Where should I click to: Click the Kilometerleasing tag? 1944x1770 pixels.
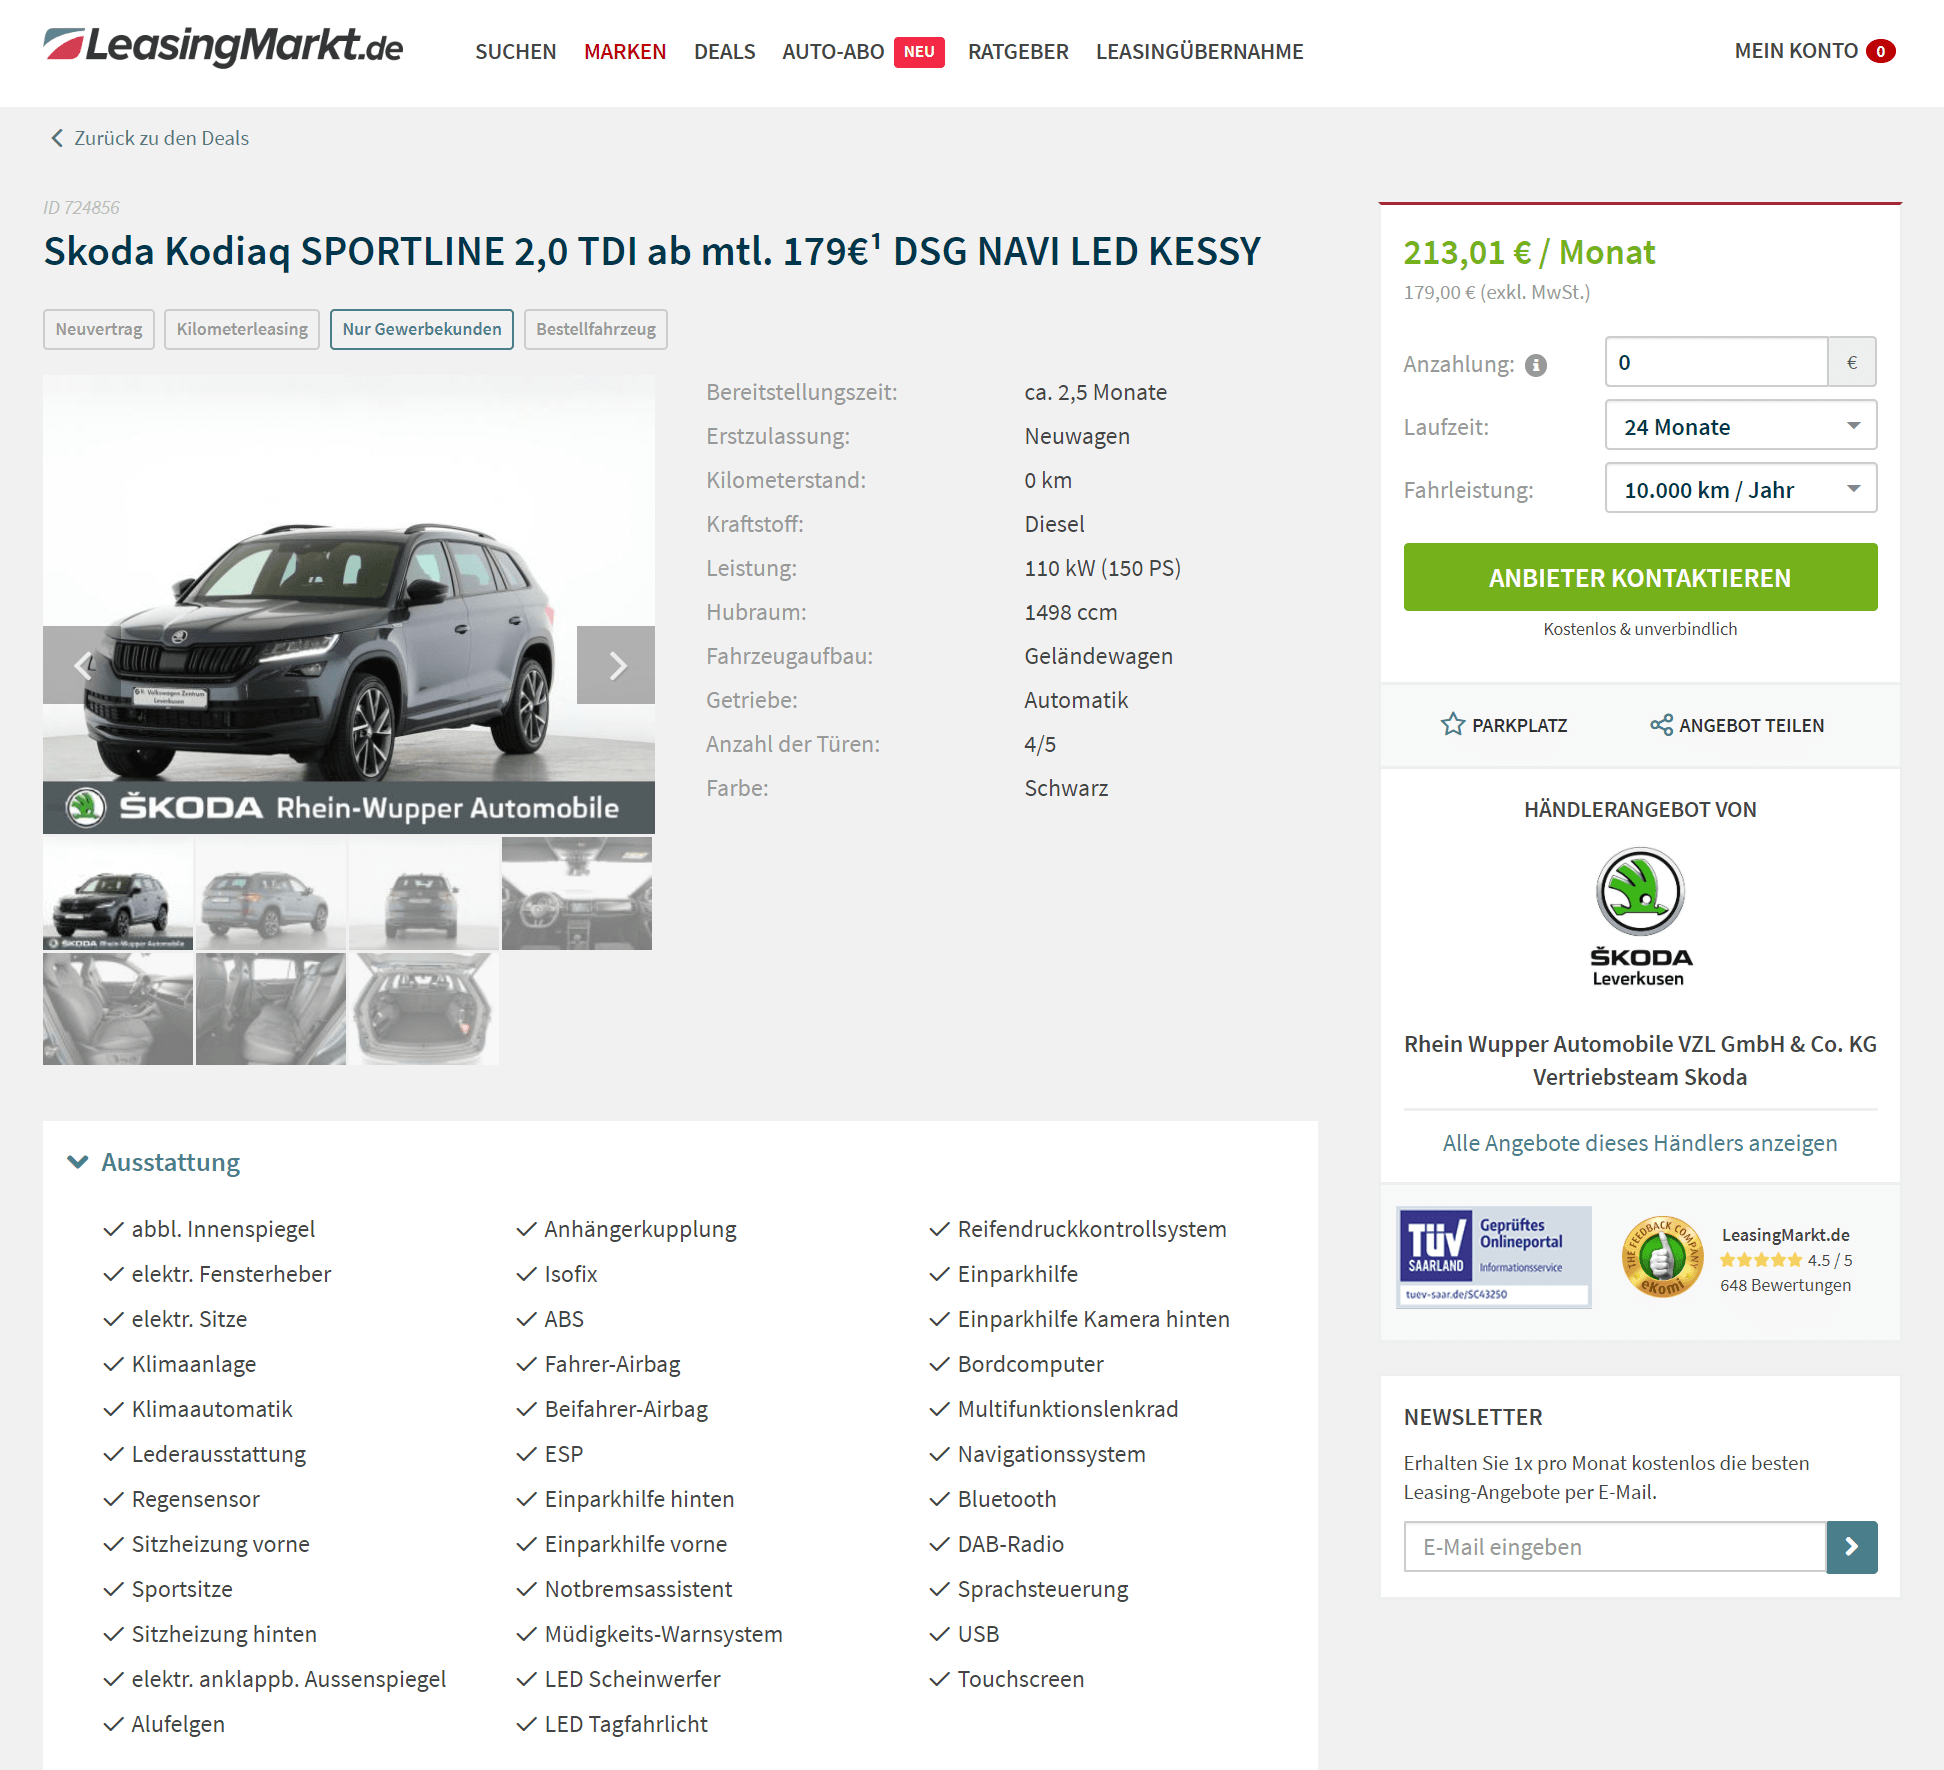(242, 329)
